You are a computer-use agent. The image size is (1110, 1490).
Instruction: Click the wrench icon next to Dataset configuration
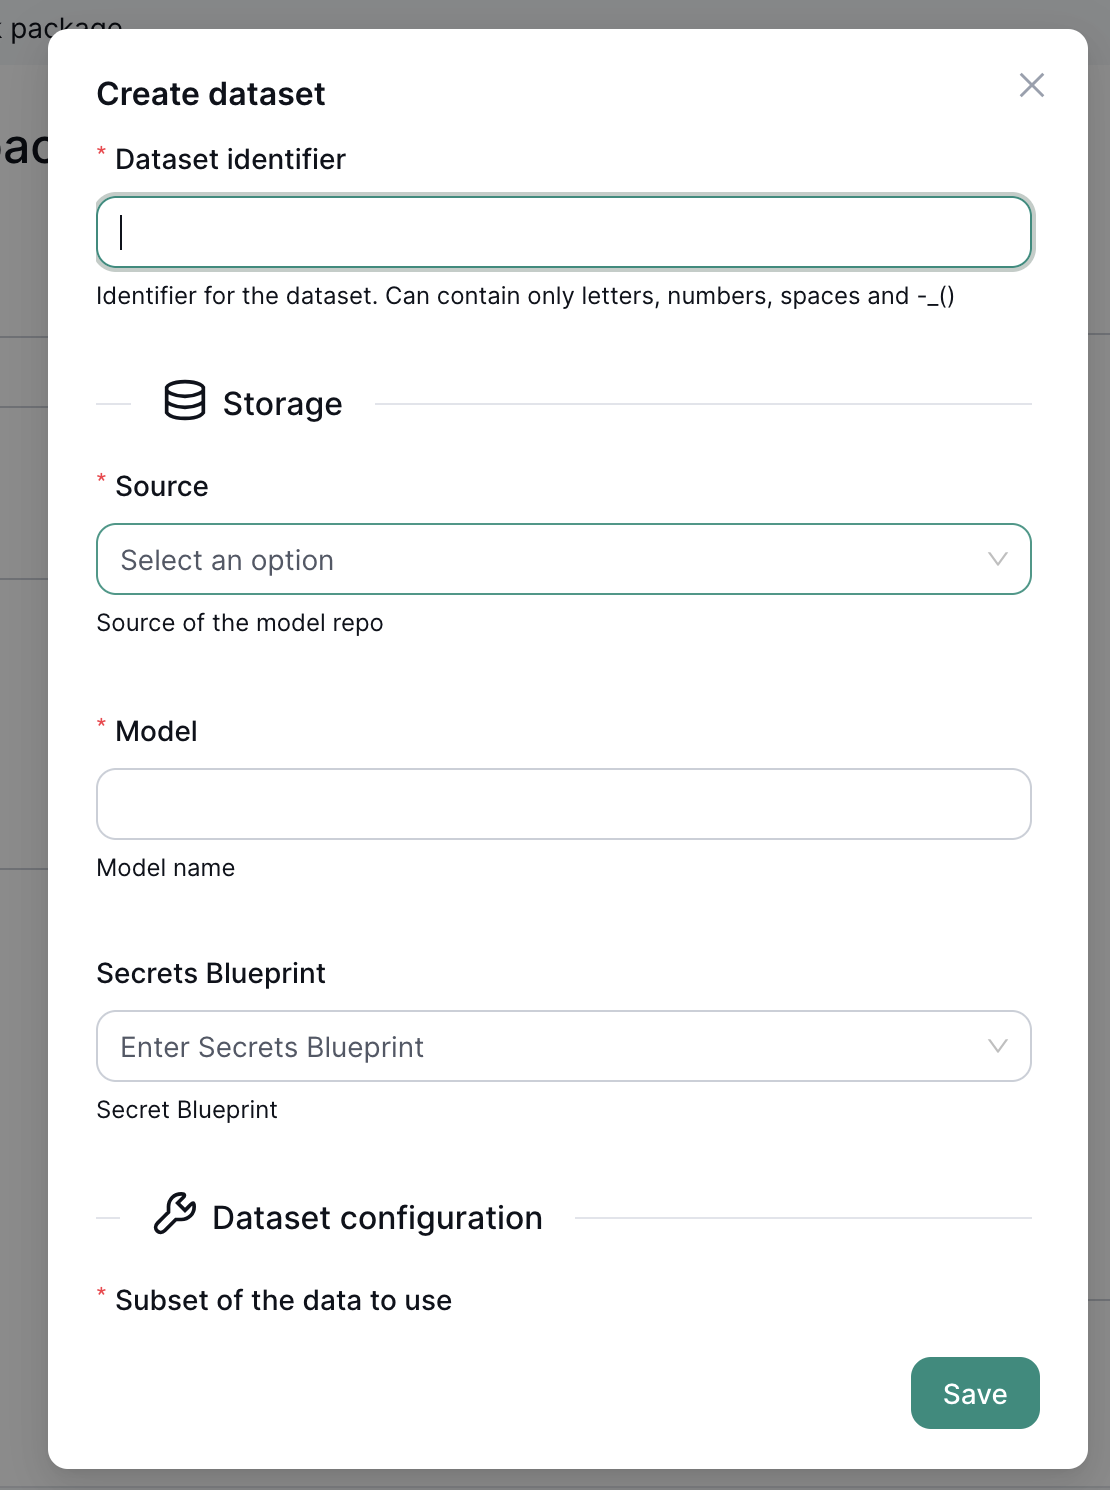(x=173, y=1215)
